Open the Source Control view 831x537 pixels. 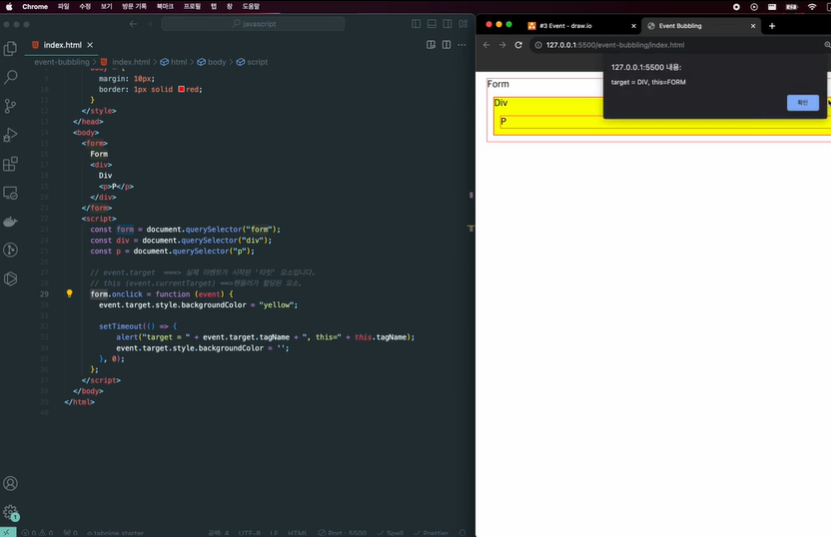(x=10, y=106)
